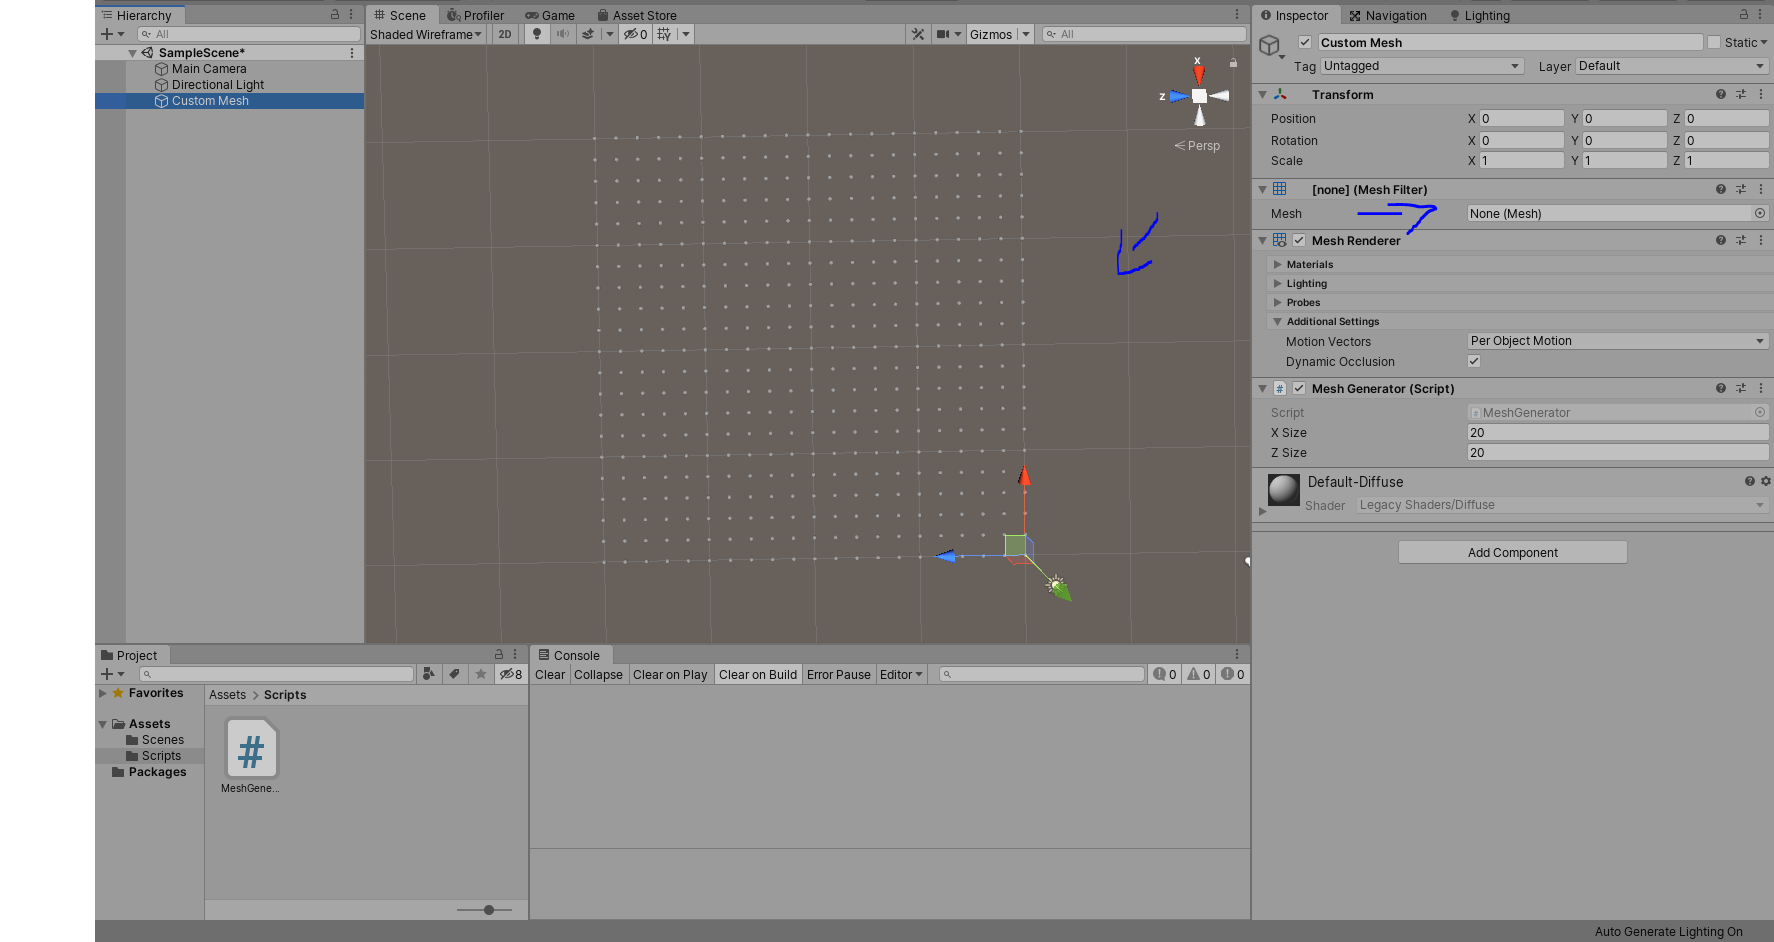Toggle scene audio speaker icon
The width and height of the screenshot is (1774, 942).
click(x=562, y=34)
